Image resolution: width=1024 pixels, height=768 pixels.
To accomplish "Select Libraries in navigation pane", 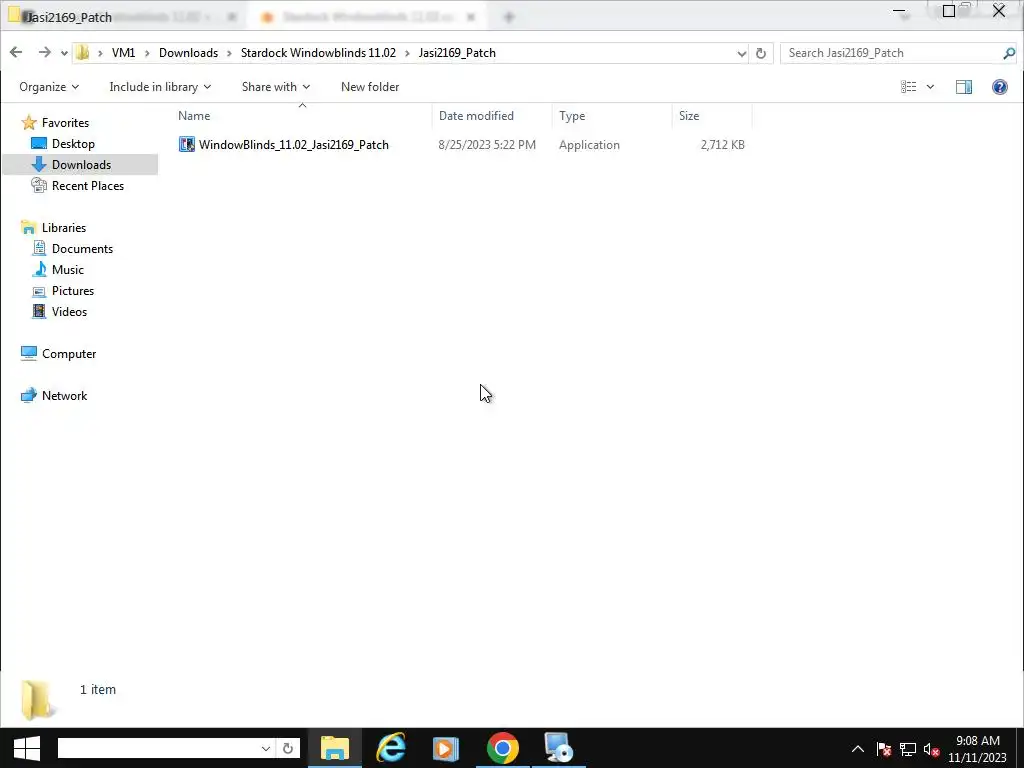I will pos(64,228).
